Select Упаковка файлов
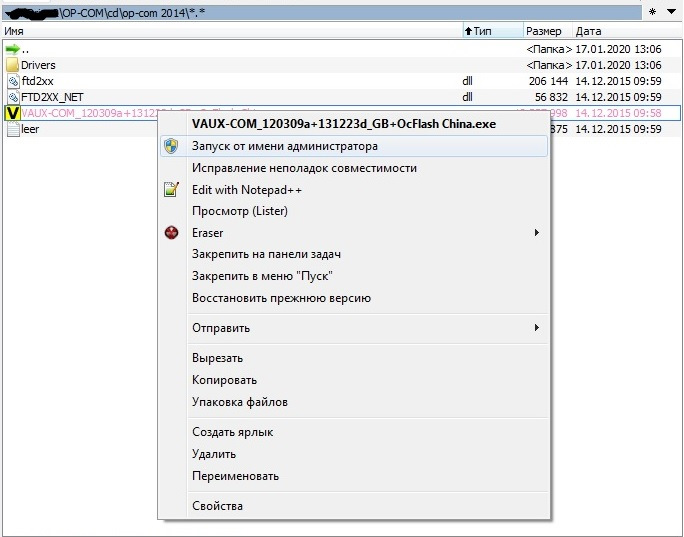This screenshot has width=684, height=537. (354, 402)
